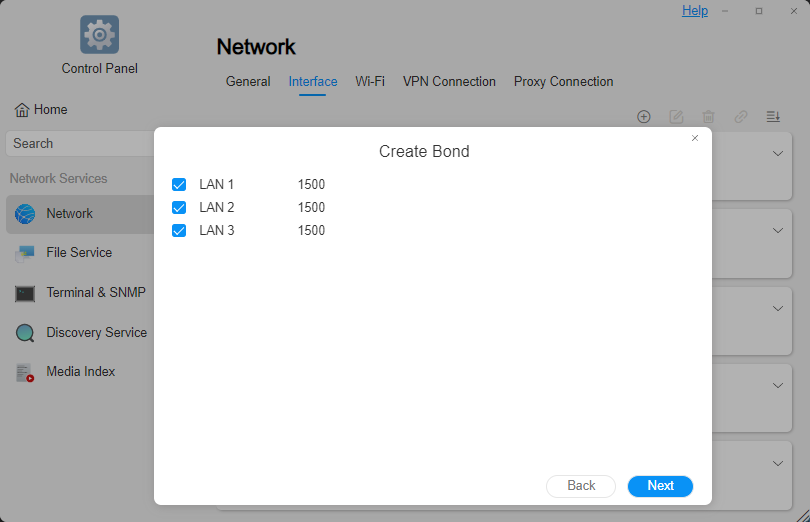Open Terminal & SNMP settings
The image size is (810, 522).
point(95,293)
